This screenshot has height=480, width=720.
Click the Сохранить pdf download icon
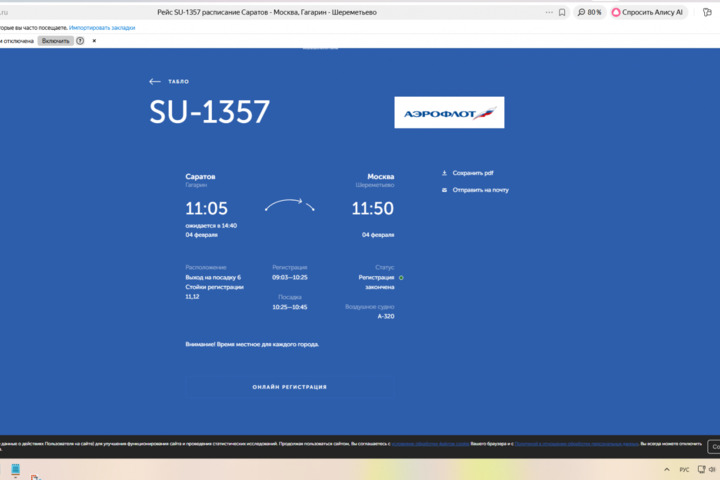point(445,172)
